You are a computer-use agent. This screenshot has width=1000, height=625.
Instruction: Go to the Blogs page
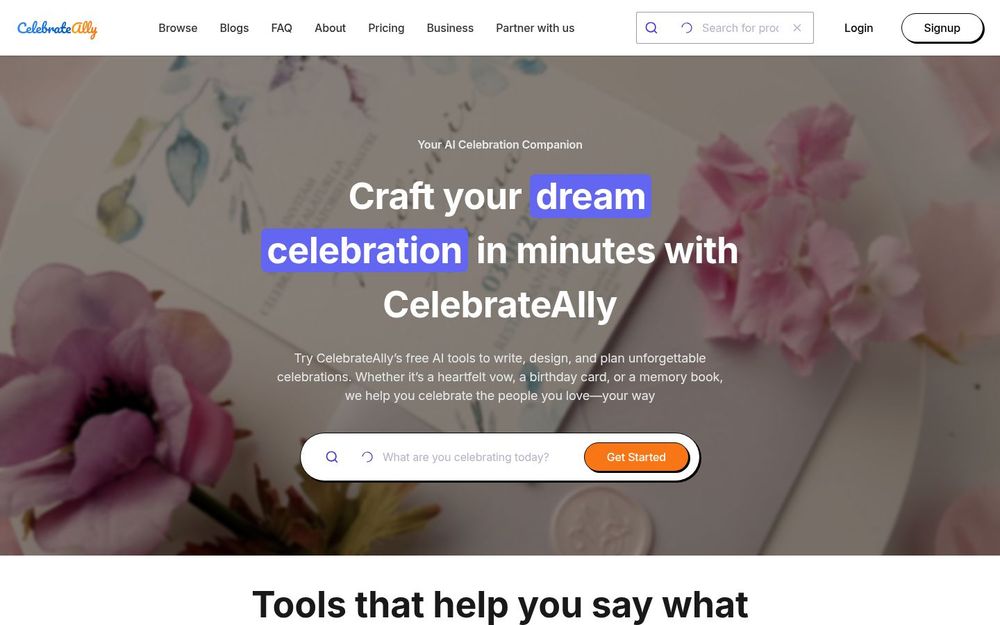[x=234, y=28]
